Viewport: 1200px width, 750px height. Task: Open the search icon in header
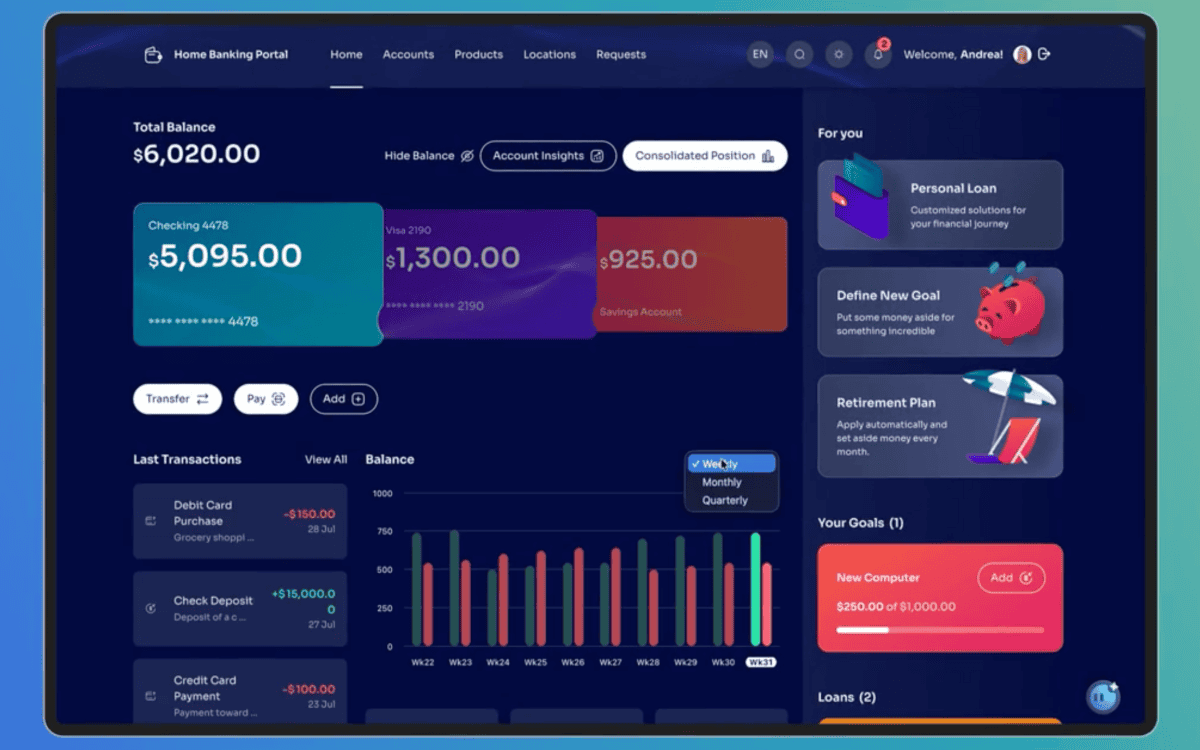point(799,55)
